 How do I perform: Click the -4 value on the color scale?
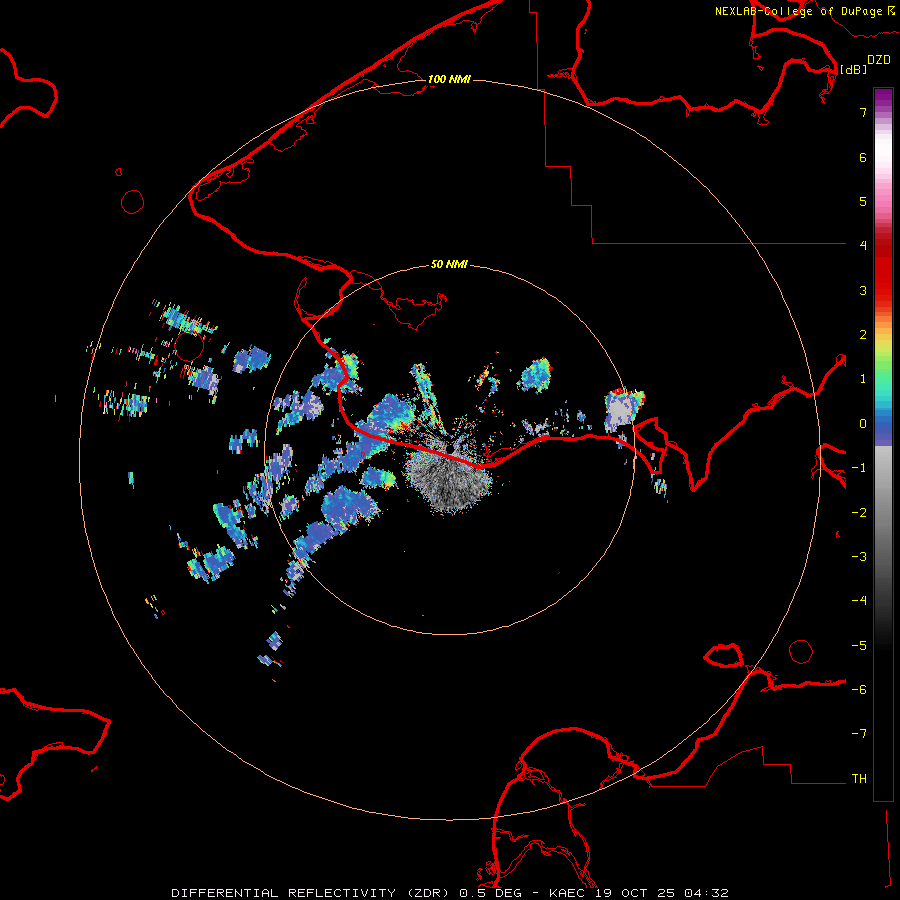pos(859,601)
